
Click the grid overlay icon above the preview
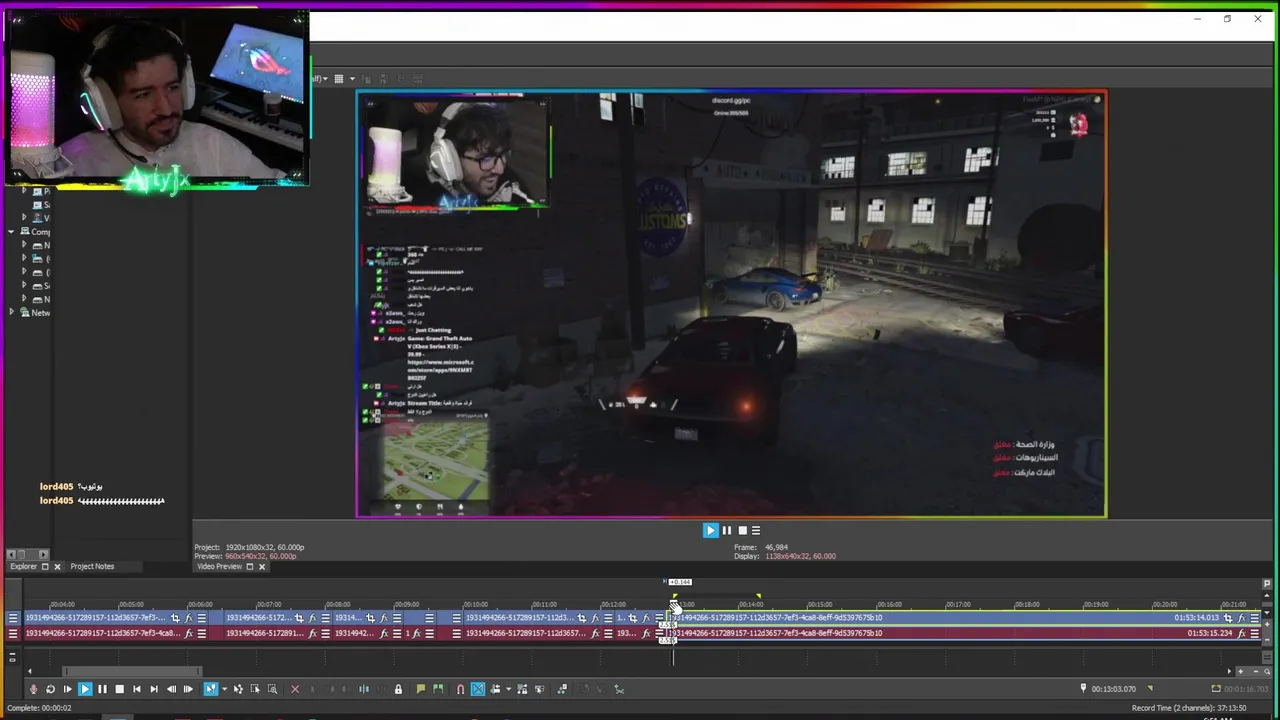coord(339,79)
